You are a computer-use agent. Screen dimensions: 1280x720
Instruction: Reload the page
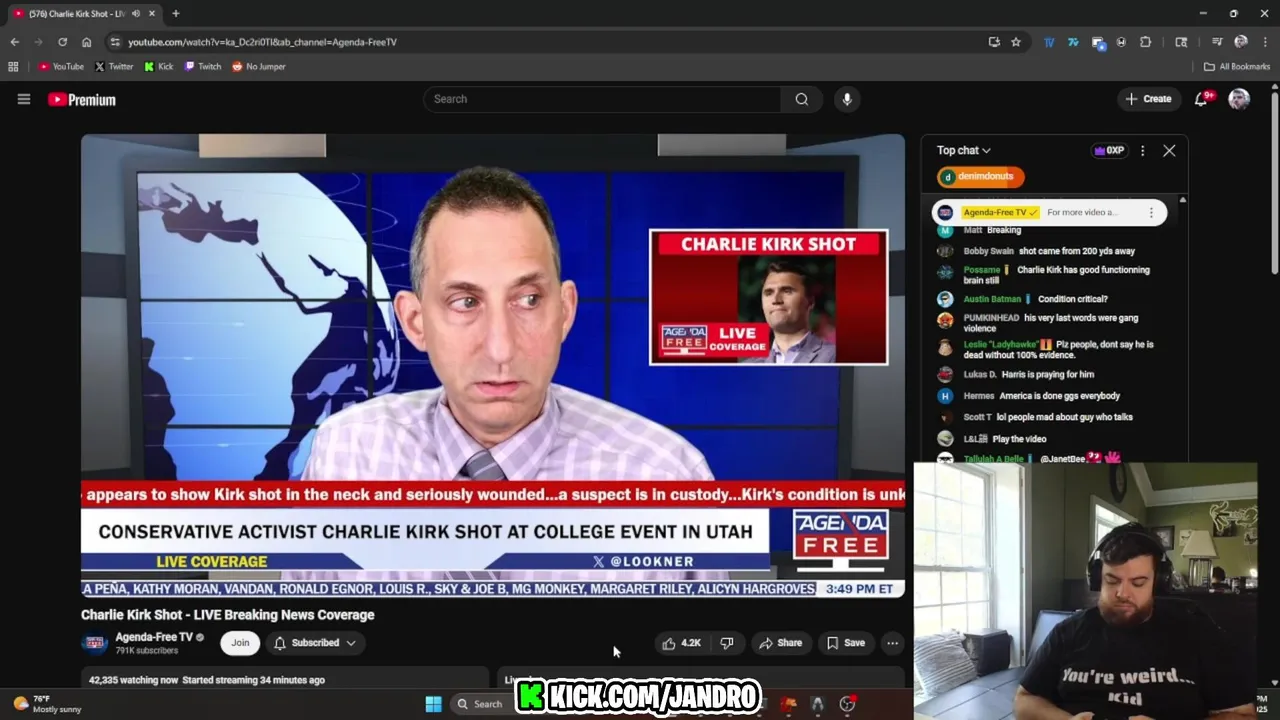click(x=62, y=42)
